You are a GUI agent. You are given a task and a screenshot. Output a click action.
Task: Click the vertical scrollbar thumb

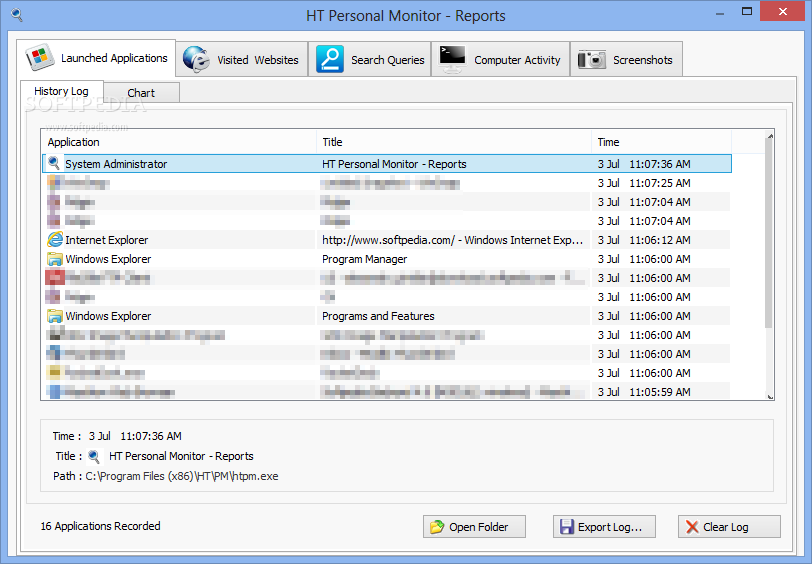click(770, 233)
